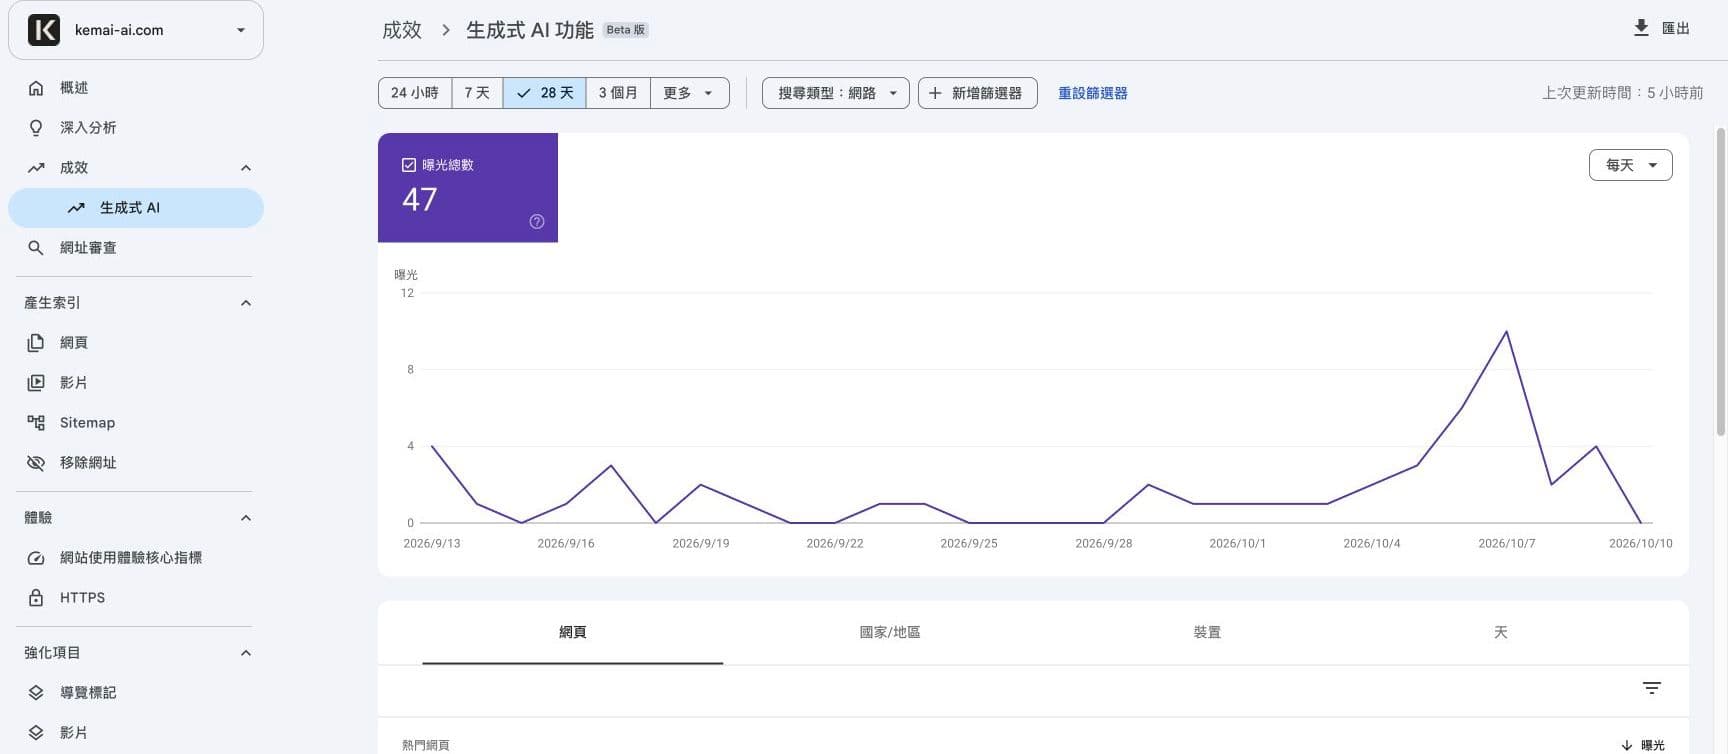Toggle the 曝光總數 checkbox
The width and height of the screenshot is (1728, 754).
409,165
